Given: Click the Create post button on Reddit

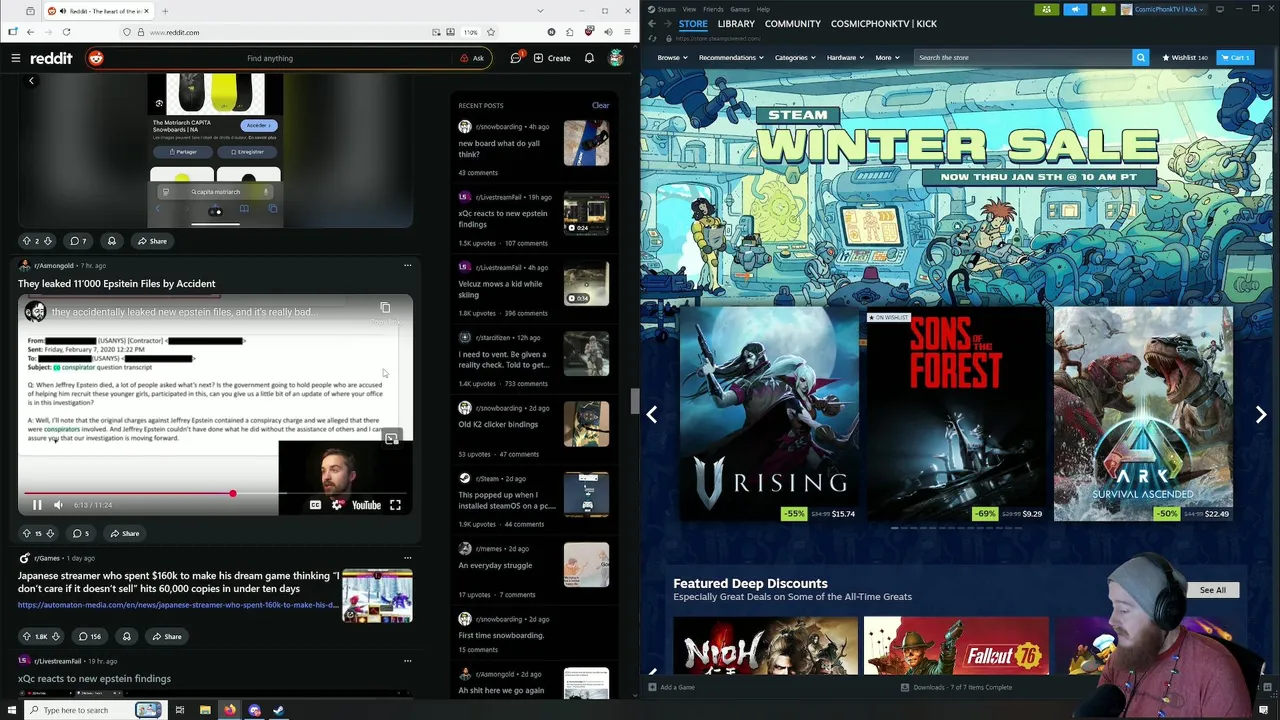Looking at the screenshot, I should (x=552, y=58).
